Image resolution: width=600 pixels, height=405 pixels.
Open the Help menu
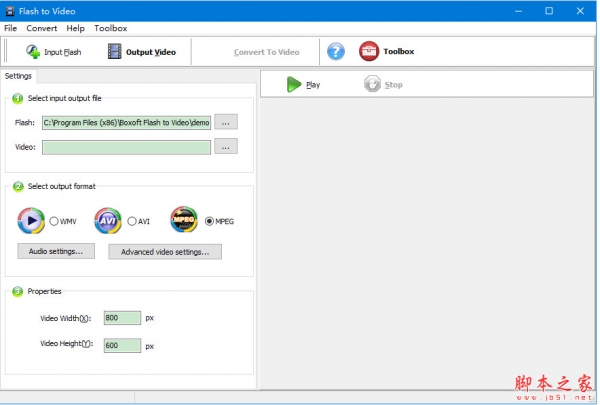coord(75,28)
